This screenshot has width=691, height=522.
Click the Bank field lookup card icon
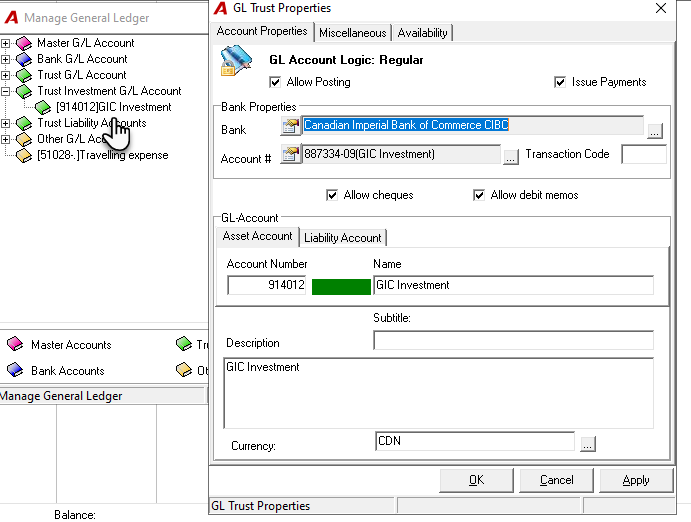click(x=290, y=126)
